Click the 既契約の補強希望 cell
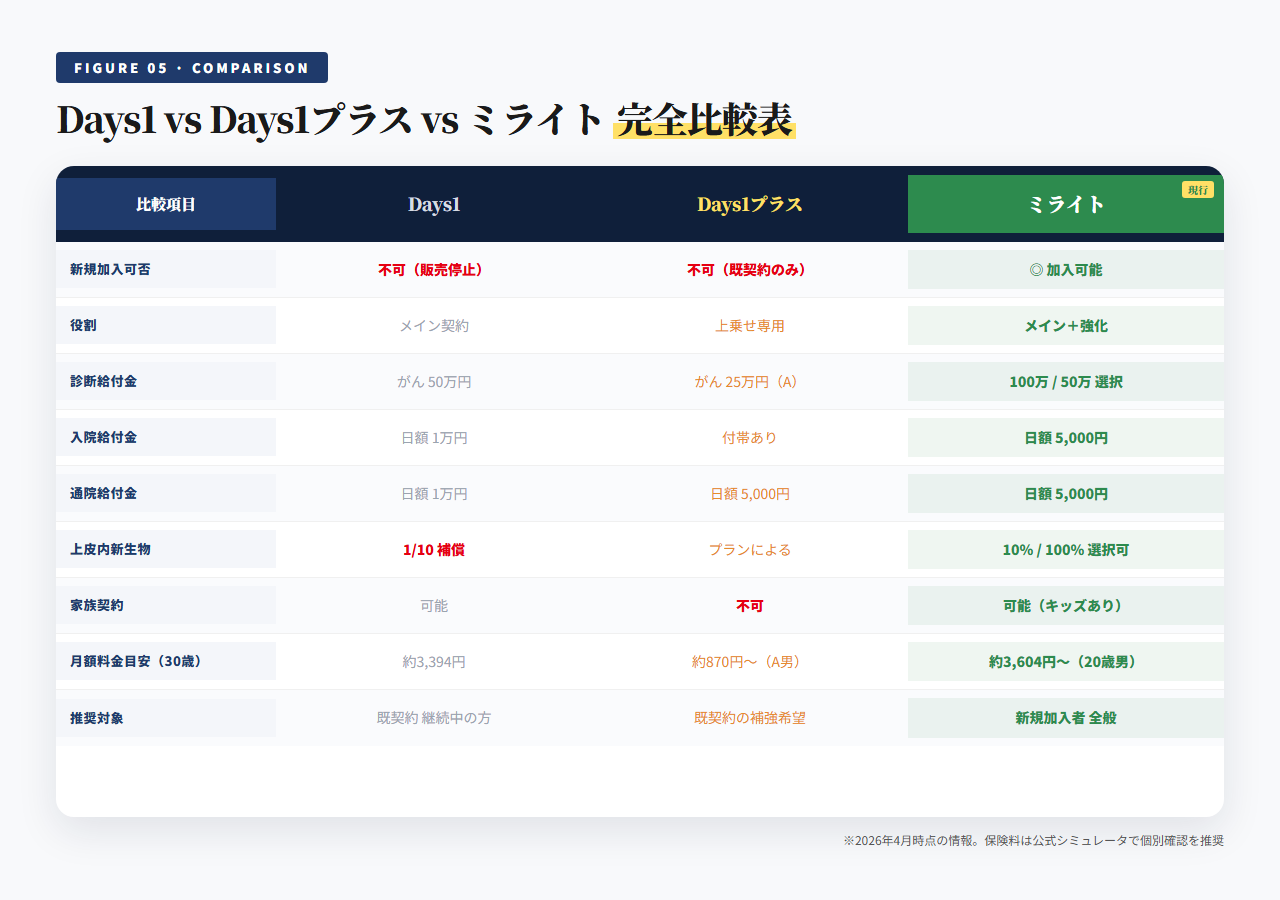 [749, 717]
